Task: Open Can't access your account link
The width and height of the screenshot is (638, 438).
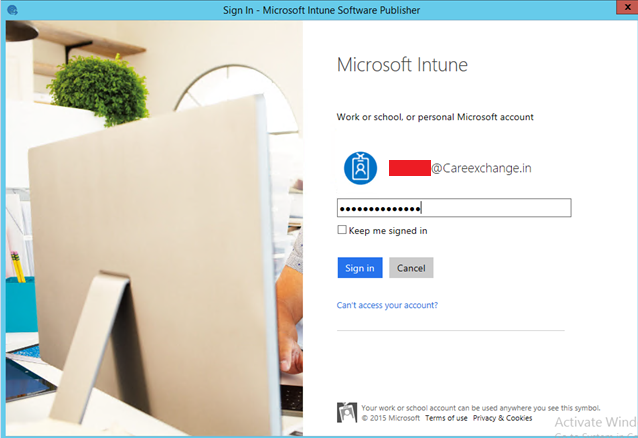Action: click(x=387, y=305)
